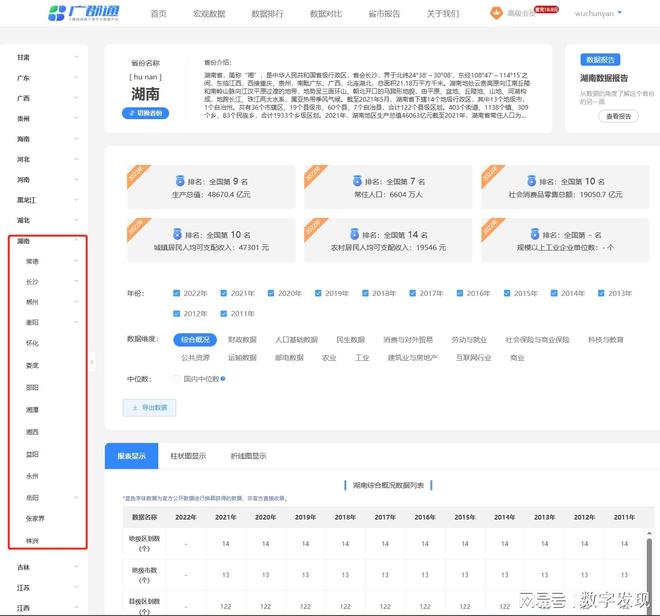Screen dimensions: 660x616
Task: Click the orange VIP member icon
Action: click(496, 13)
